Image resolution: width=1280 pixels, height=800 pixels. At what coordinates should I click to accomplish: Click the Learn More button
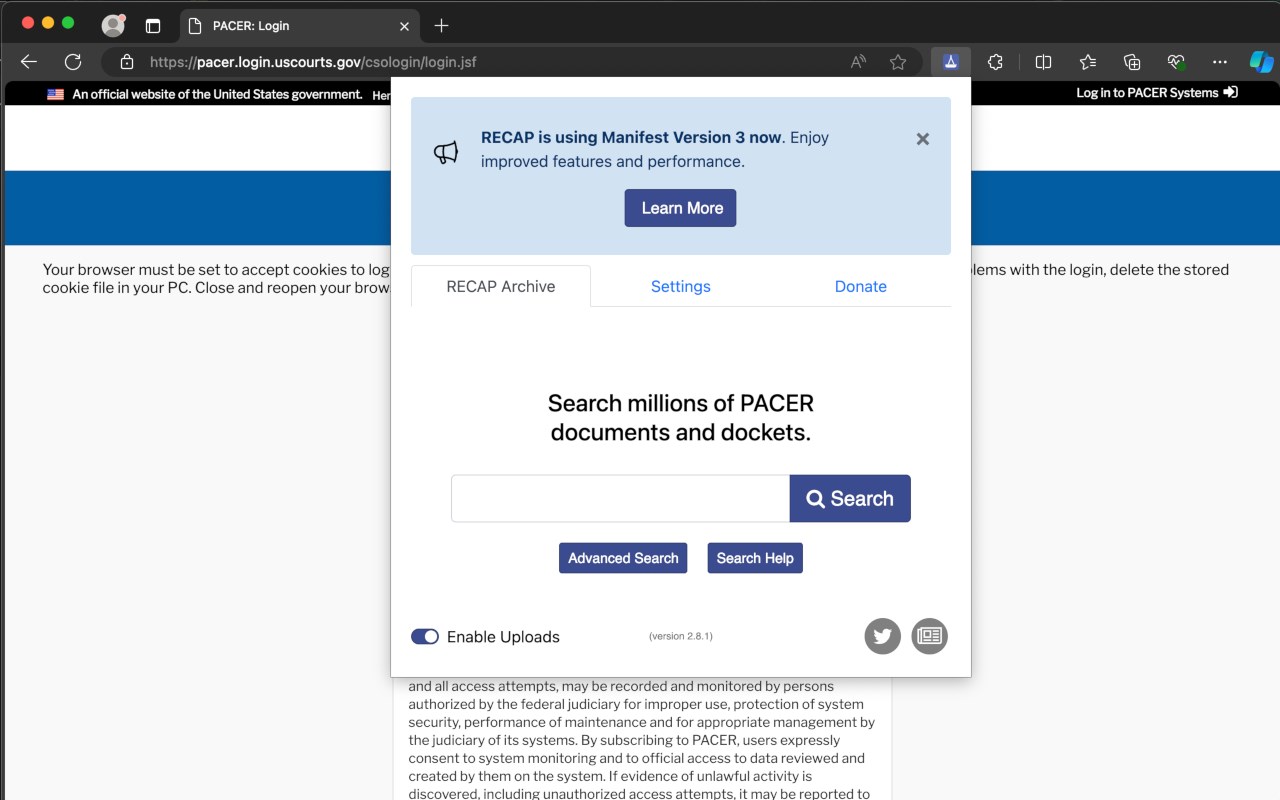(x=680, y=208)
